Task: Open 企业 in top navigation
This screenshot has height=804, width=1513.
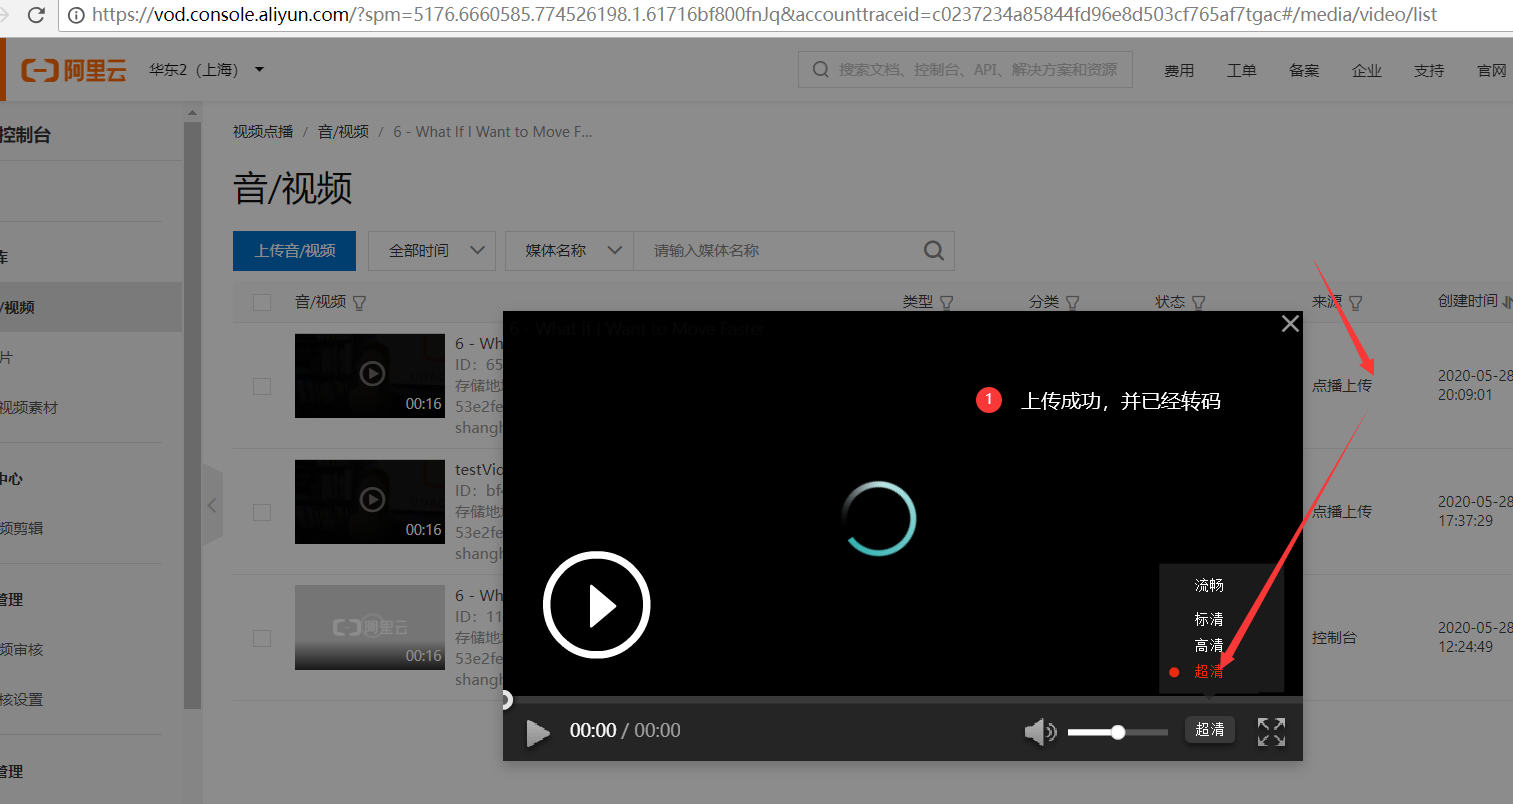Action: pyautogui.click(x=1367, y=70)
